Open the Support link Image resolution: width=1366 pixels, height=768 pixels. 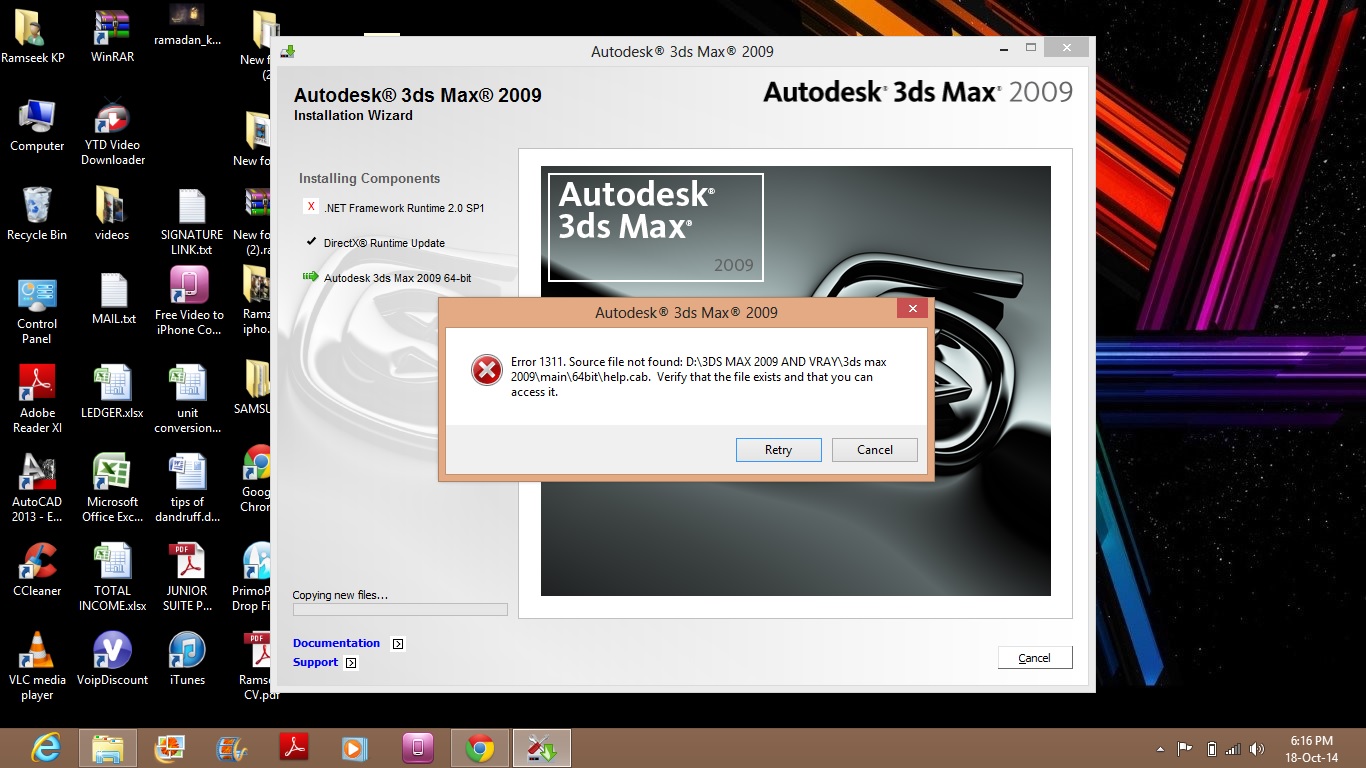click(x=315, y=662)
